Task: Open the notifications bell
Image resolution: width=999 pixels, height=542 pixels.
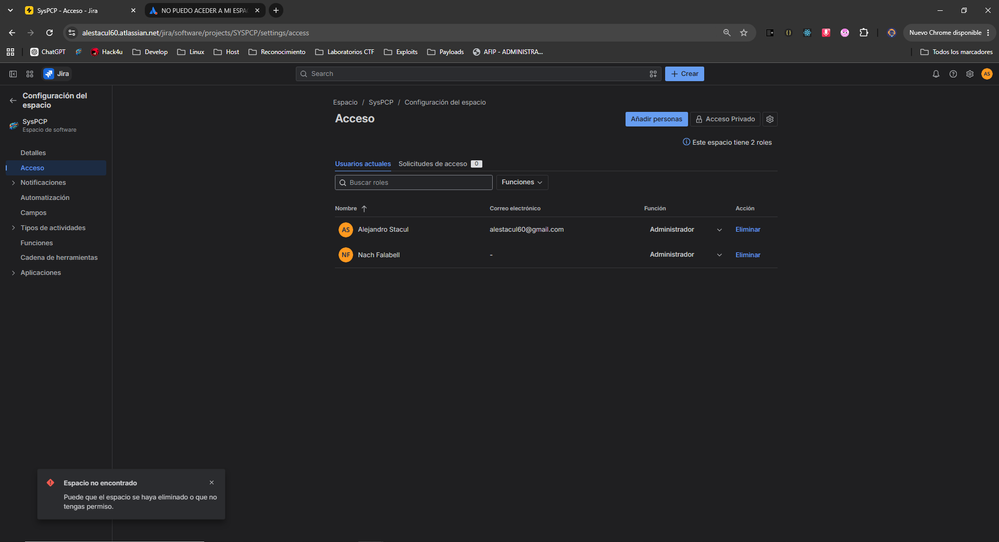Action: tap(936, 74)
